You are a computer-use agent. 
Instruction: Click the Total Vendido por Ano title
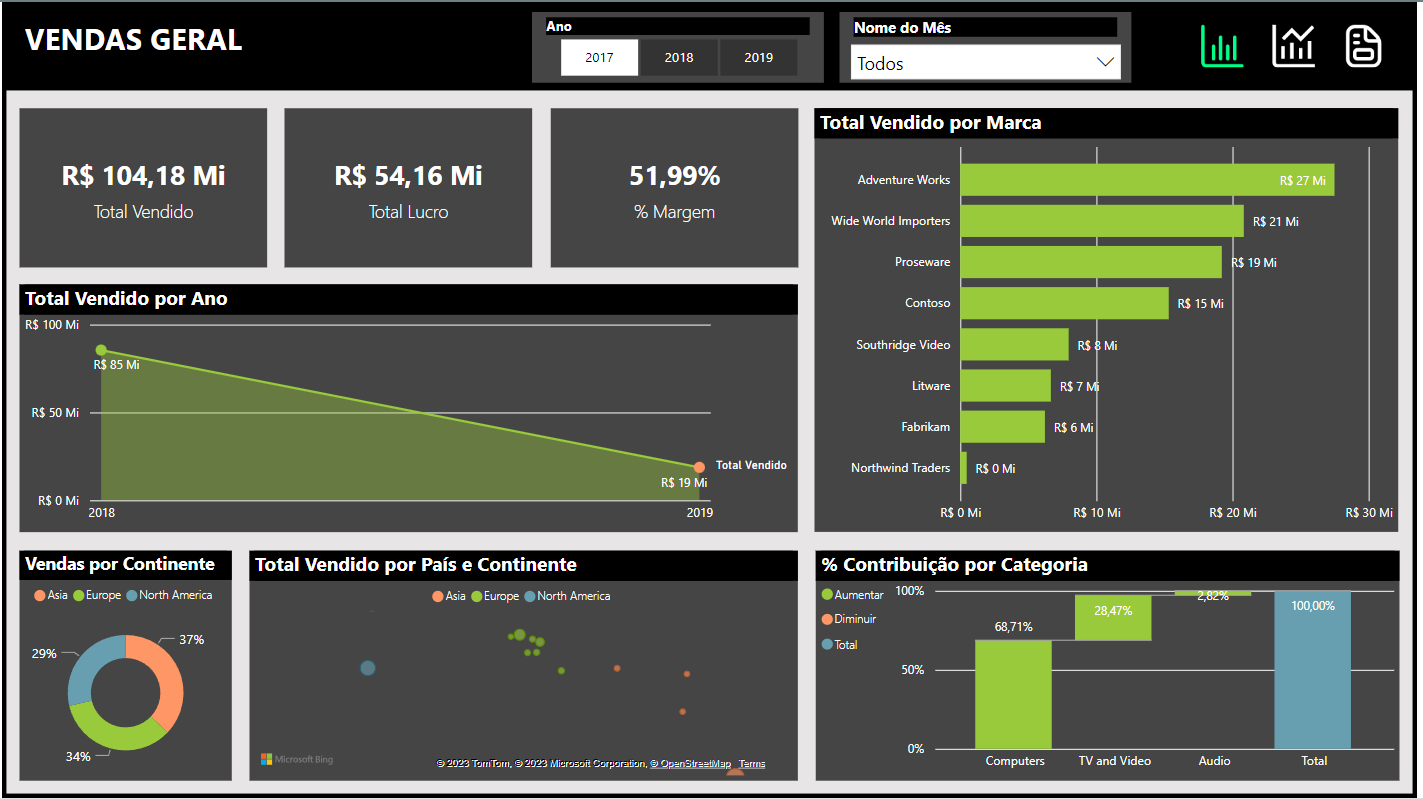(126, 299)
